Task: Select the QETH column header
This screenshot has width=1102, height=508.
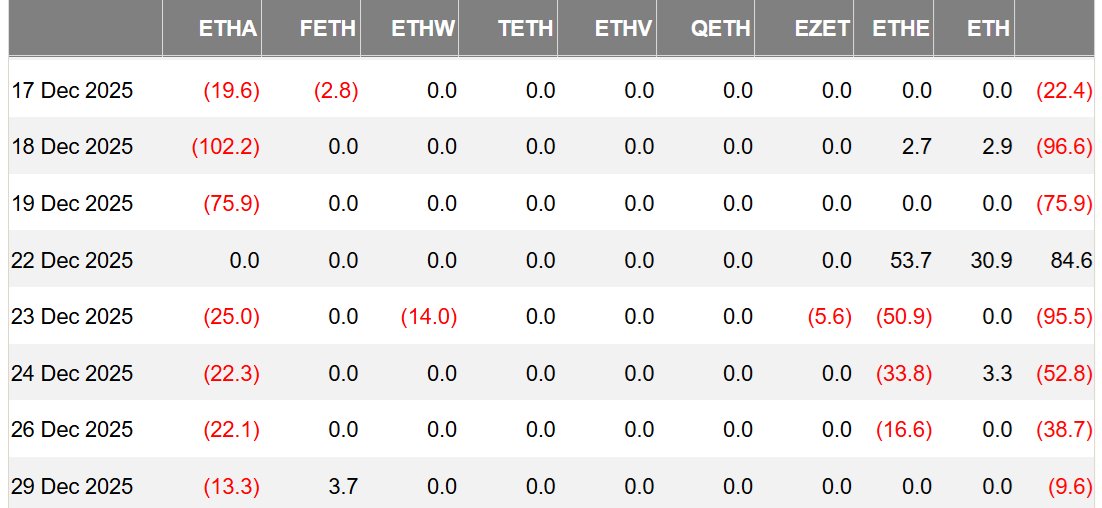Action: [720, 28]
